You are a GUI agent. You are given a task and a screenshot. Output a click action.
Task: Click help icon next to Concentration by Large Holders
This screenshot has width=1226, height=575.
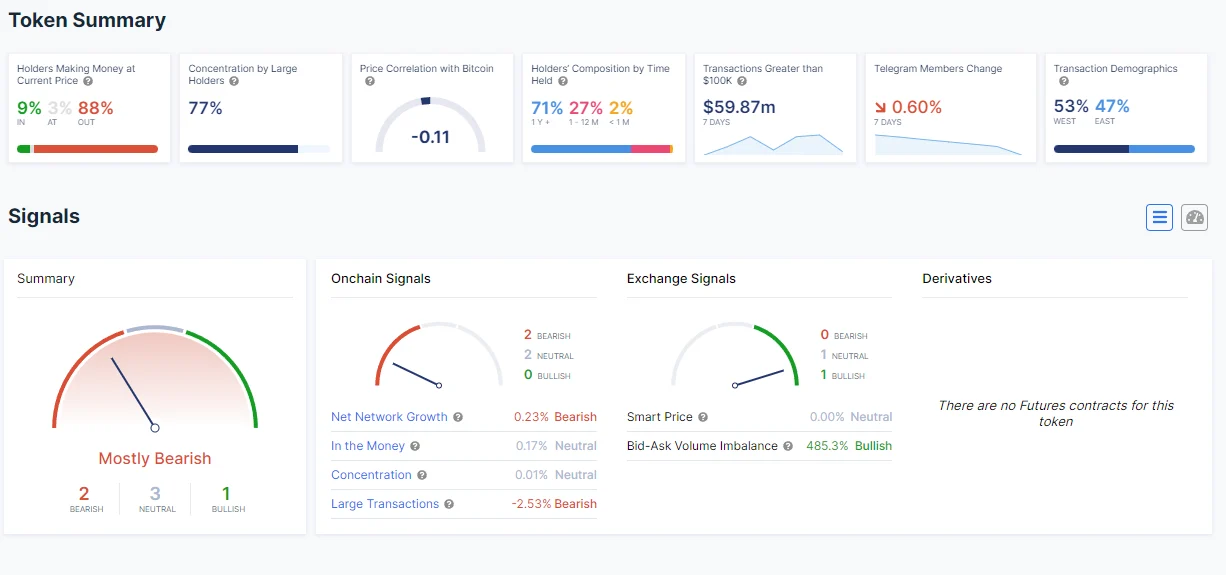234,81
